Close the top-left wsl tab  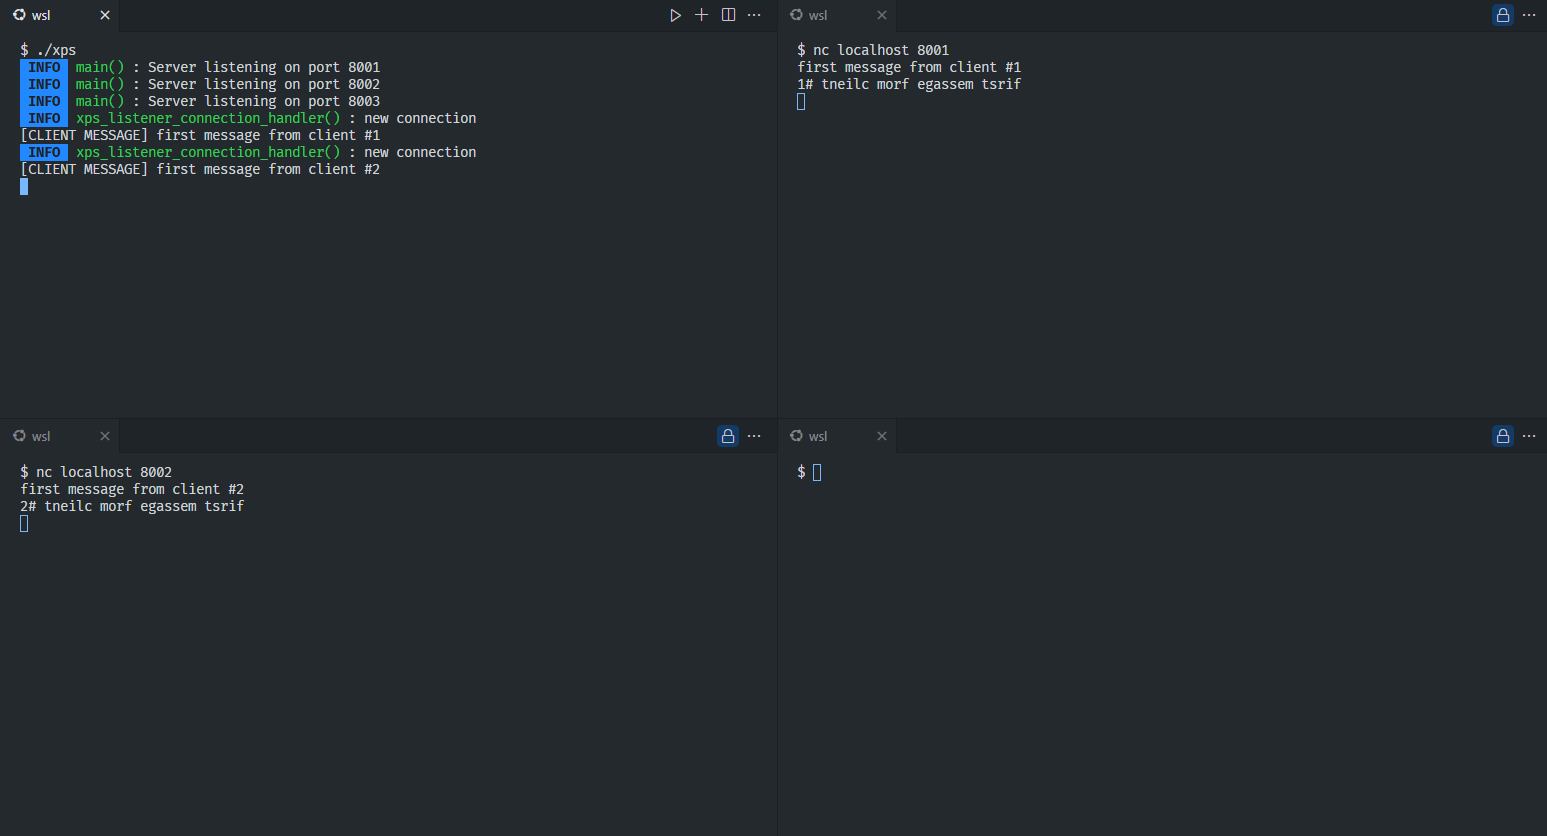point(105,15)
